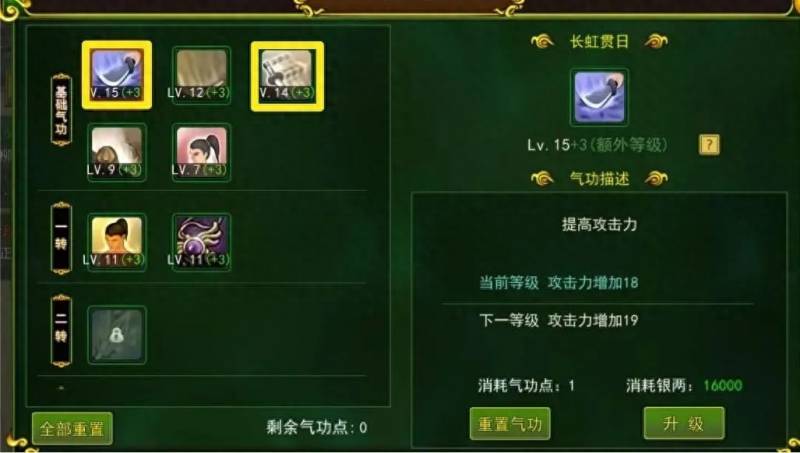Select the LV.11 purple orb skill
This screenshot has height=453, width=800.
pyautogui.click(x=202, y=242)
